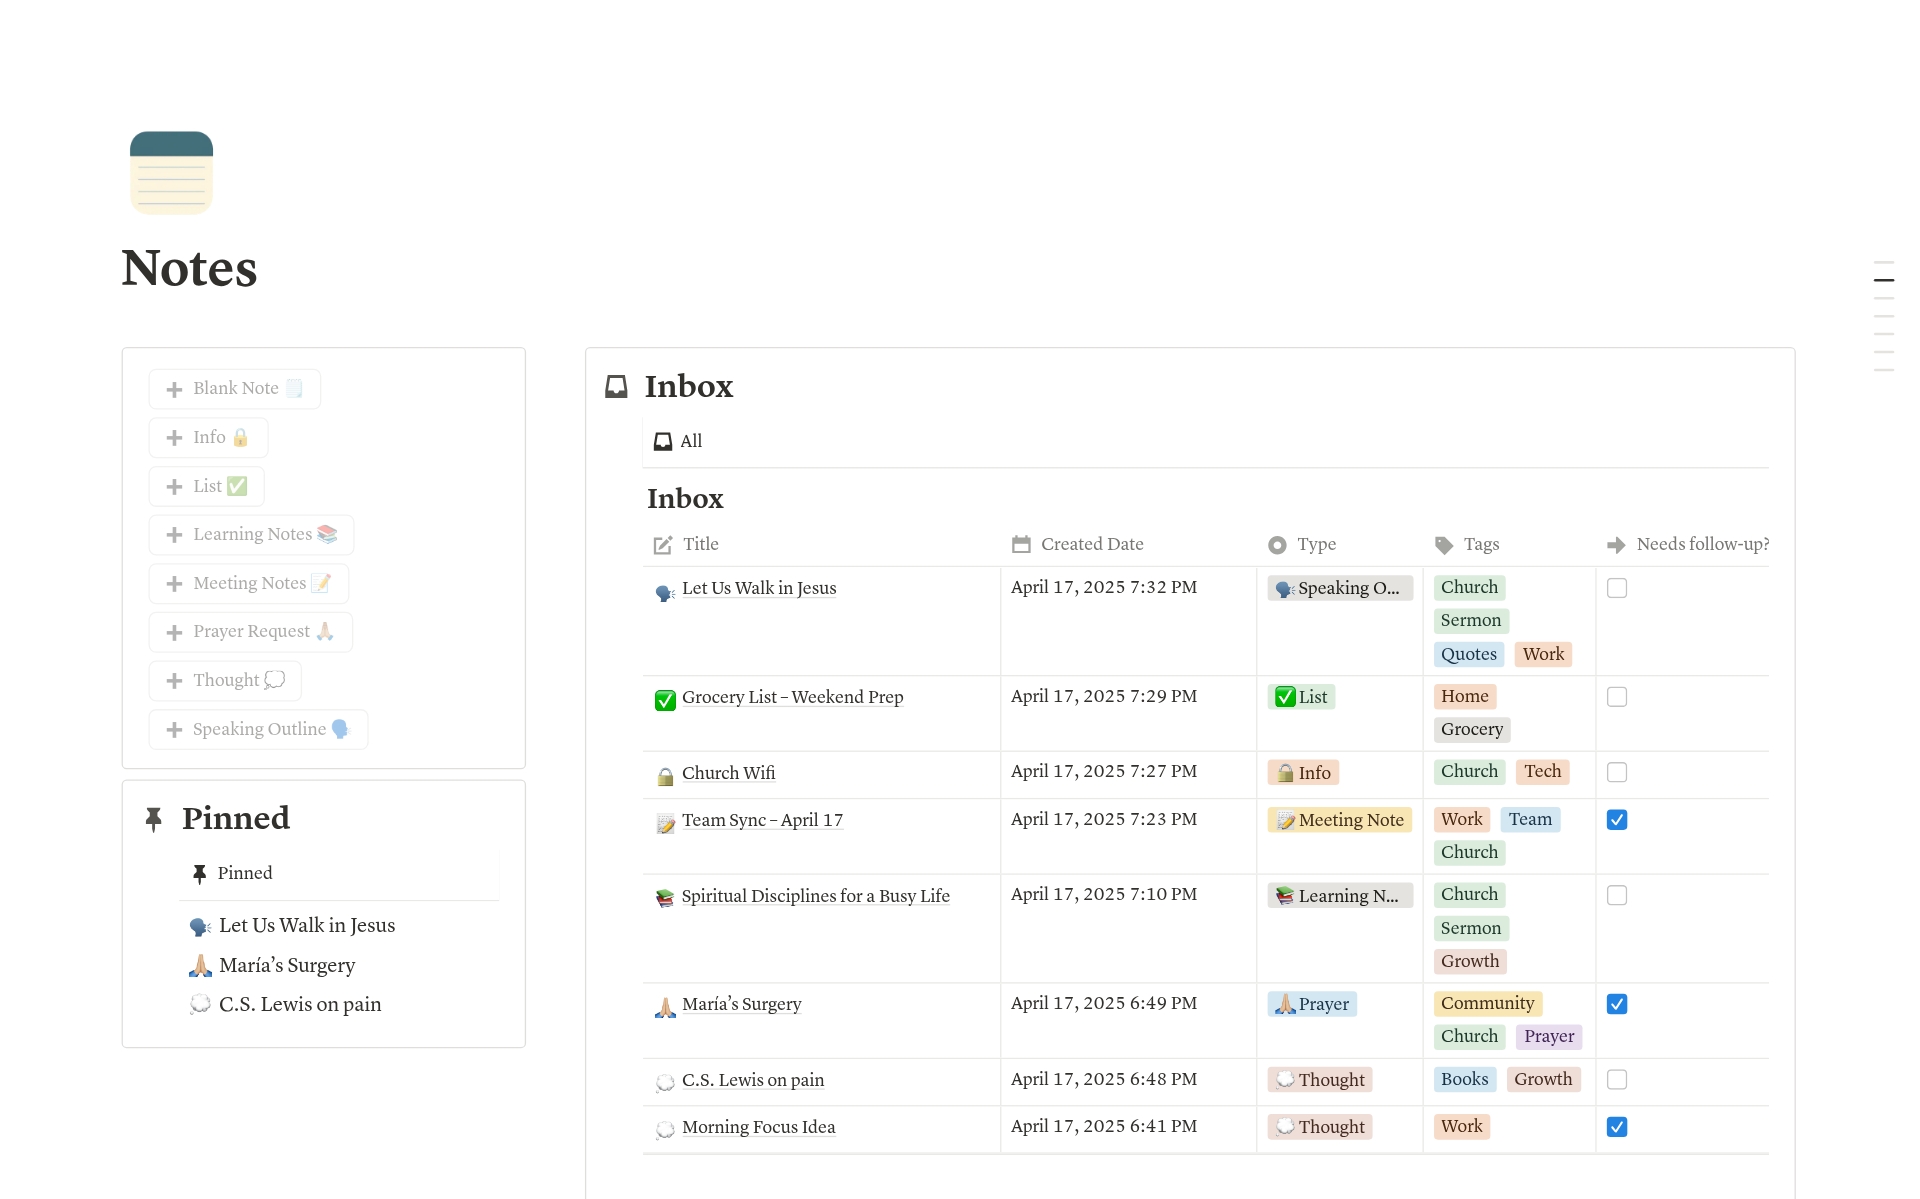The height and width of the screenshot is (1199, 1920).
Task: Click the Tech tag on Church Wifi row
Action: (1542, 771)
